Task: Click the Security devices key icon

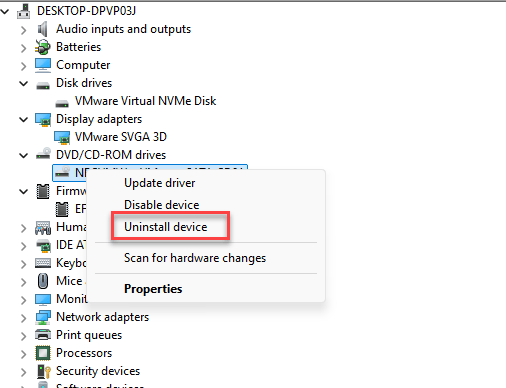Action: coord(44,371)
